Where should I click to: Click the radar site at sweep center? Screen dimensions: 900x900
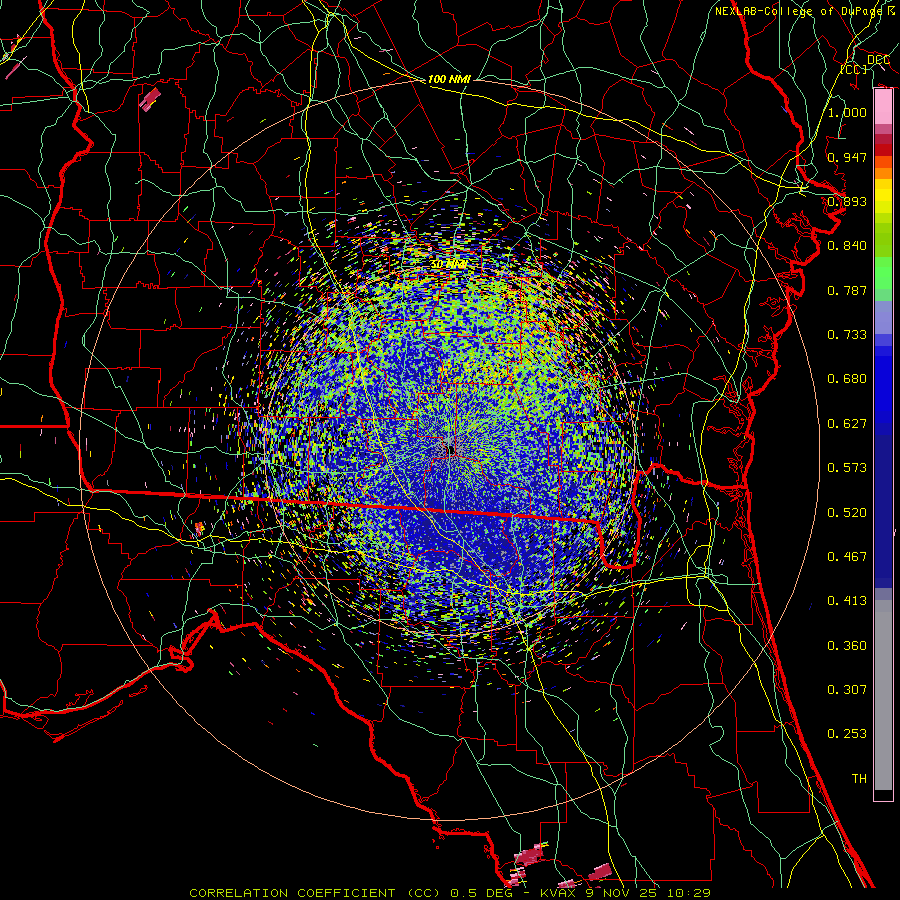[x=451, y=451]
